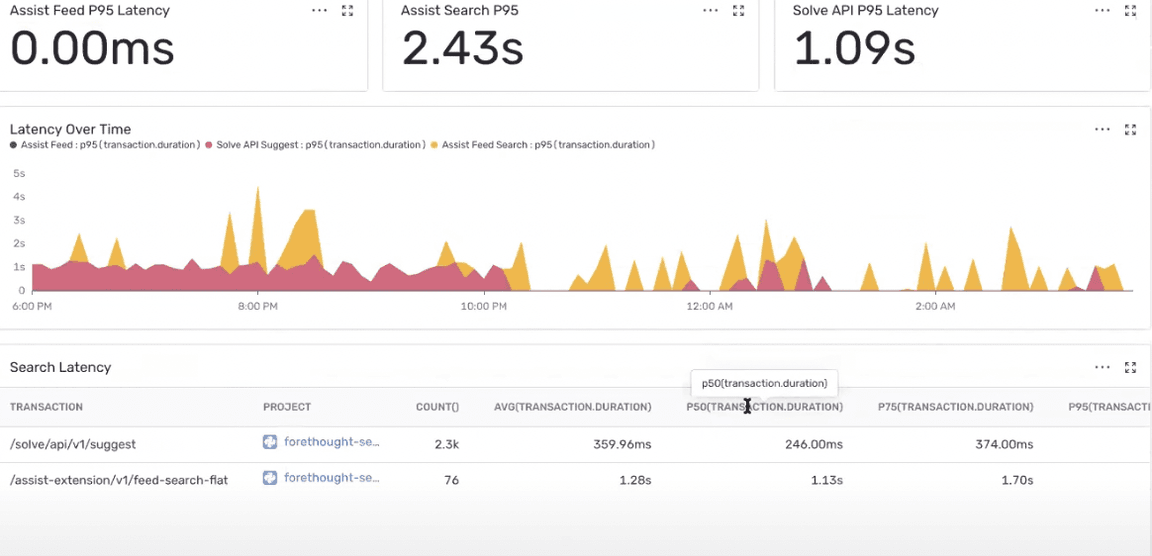This screenshot has height=556, width=1152.
Task: Toggle Assist Feed series in legend
Action: (105, 145)
